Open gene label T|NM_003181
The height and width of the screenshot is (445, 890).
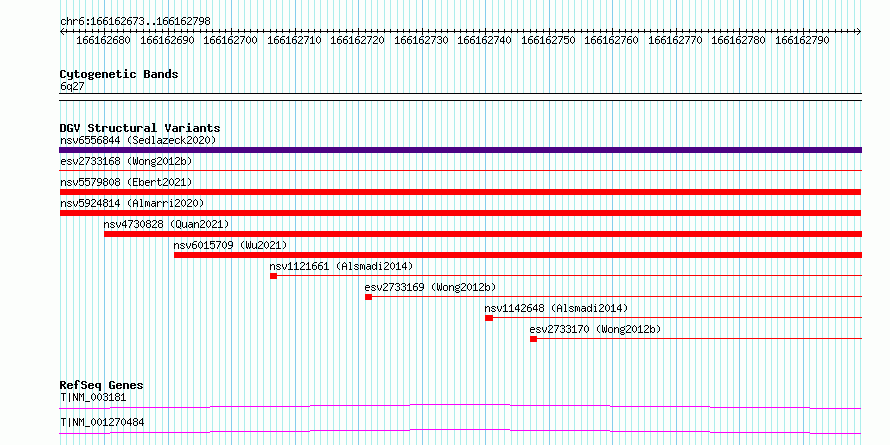tap(93, 397)
